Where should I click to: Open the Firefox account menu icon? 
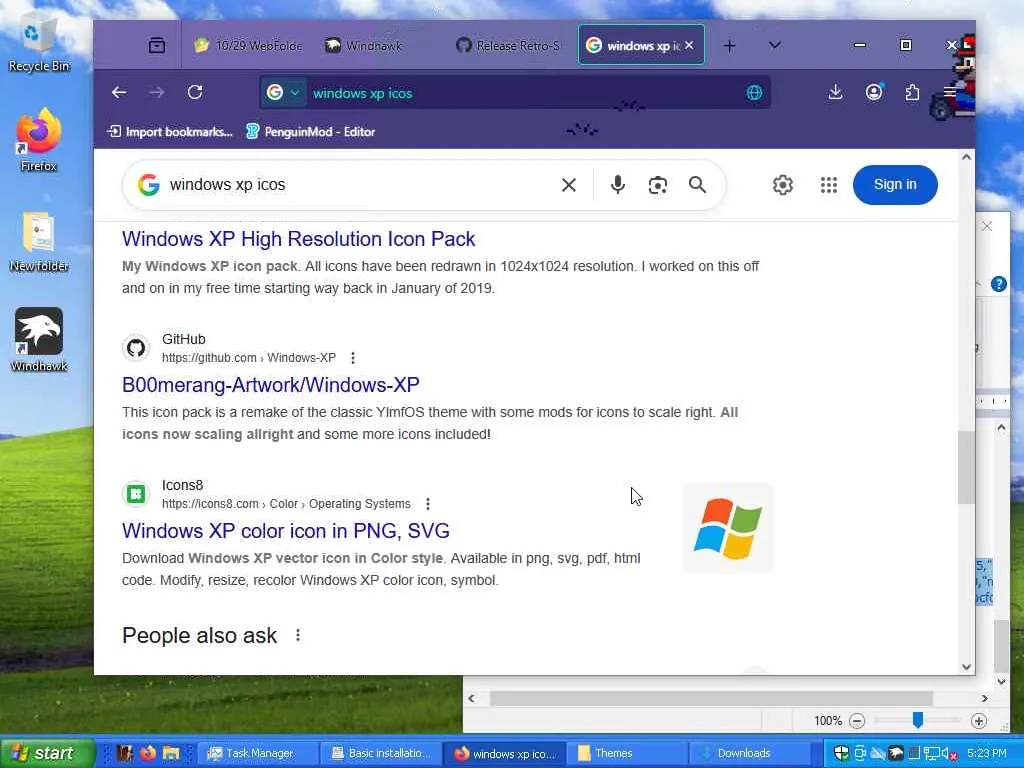[874, 92]
